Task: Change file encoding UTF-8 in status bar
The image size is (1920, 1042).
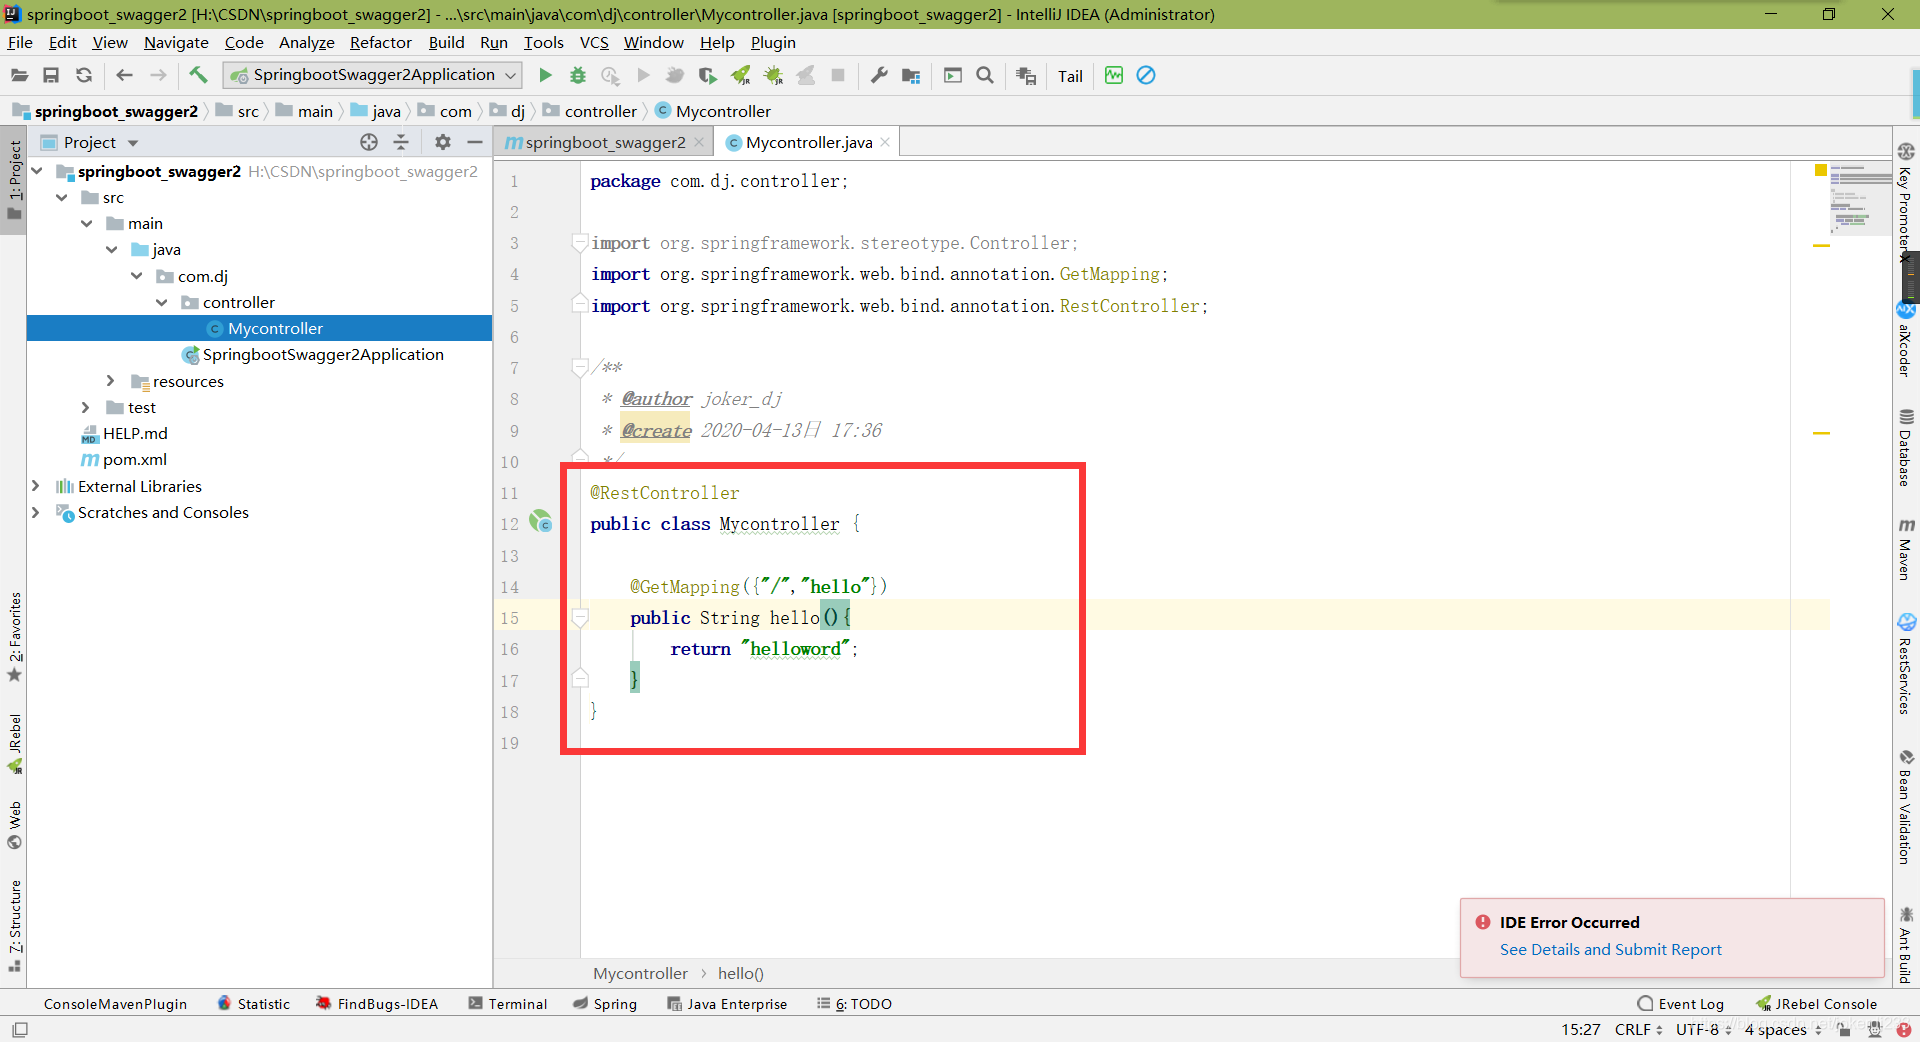Action: [1703, 1029]
